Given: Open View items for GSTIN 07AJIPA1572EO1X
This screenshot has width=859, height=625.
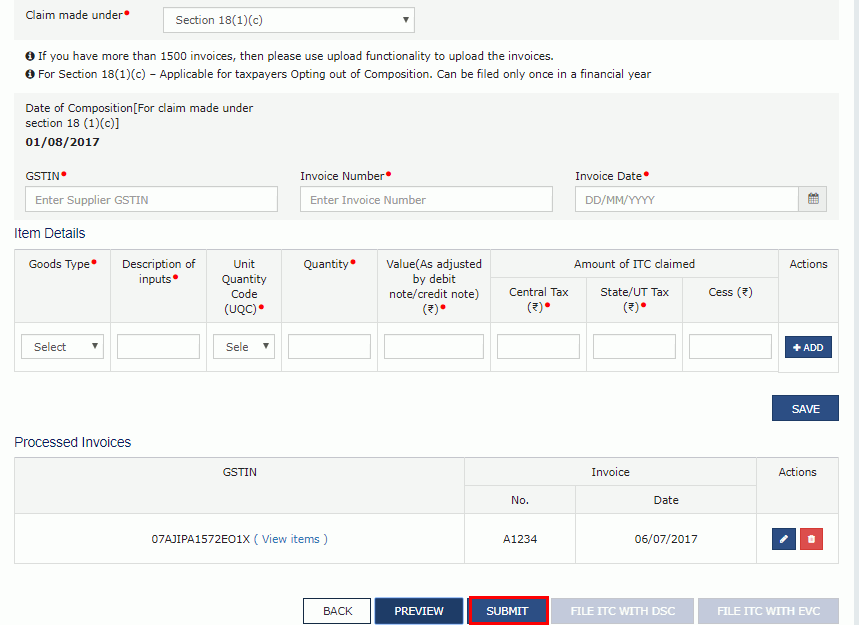Looking at the screenshot, I should (291, 538).
